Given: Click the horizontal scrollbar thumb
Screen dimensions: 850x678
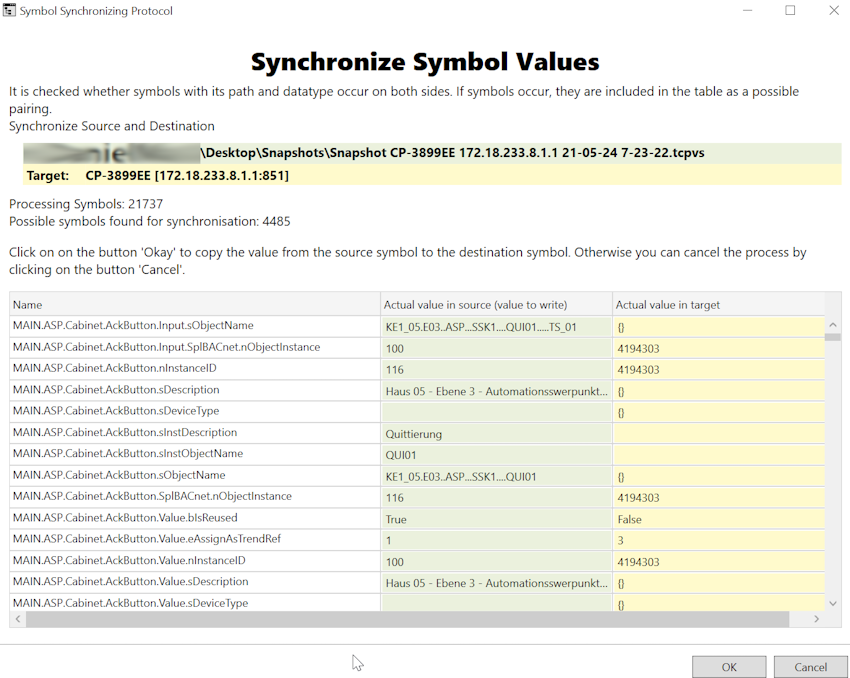Looking at the screenshot, I should (x=407, y=619).
